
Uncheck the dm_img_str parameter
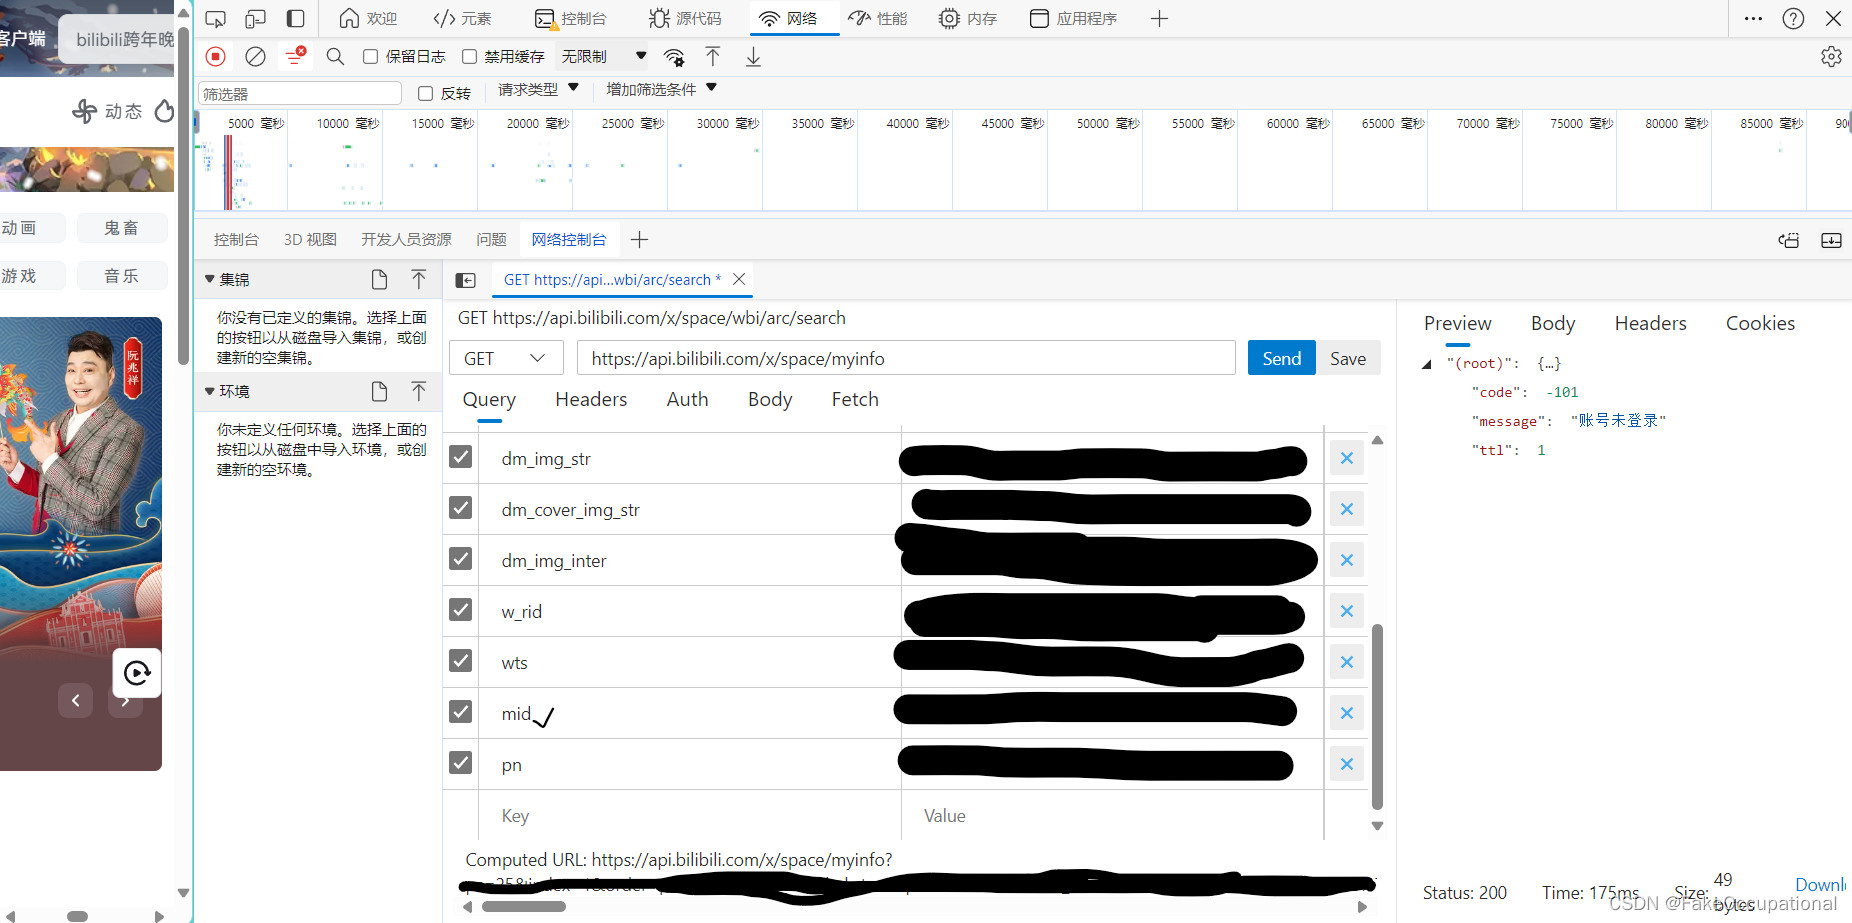pyautogui.click(x=460, y=457)
